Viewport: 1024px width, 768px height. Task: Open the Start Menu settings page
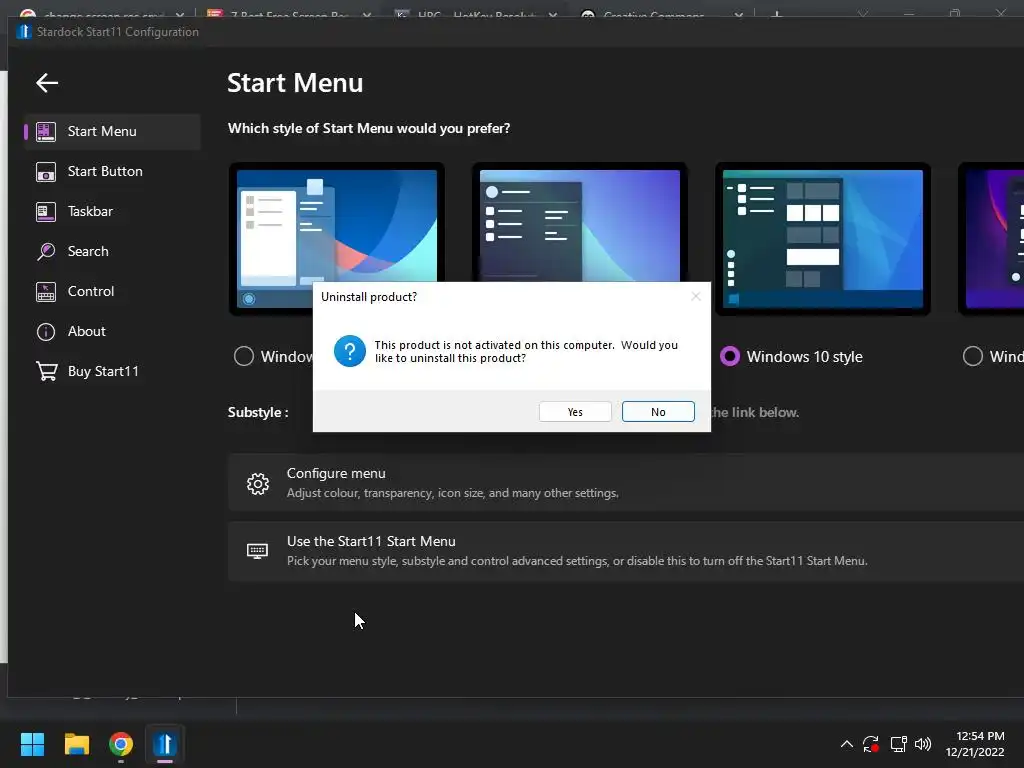pos(112,131)
